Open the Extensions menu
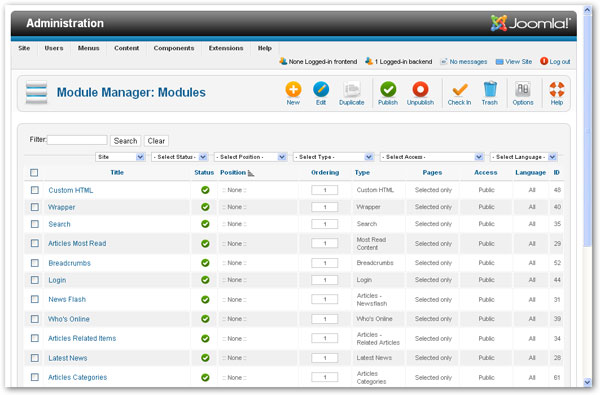 coord(226,48)
